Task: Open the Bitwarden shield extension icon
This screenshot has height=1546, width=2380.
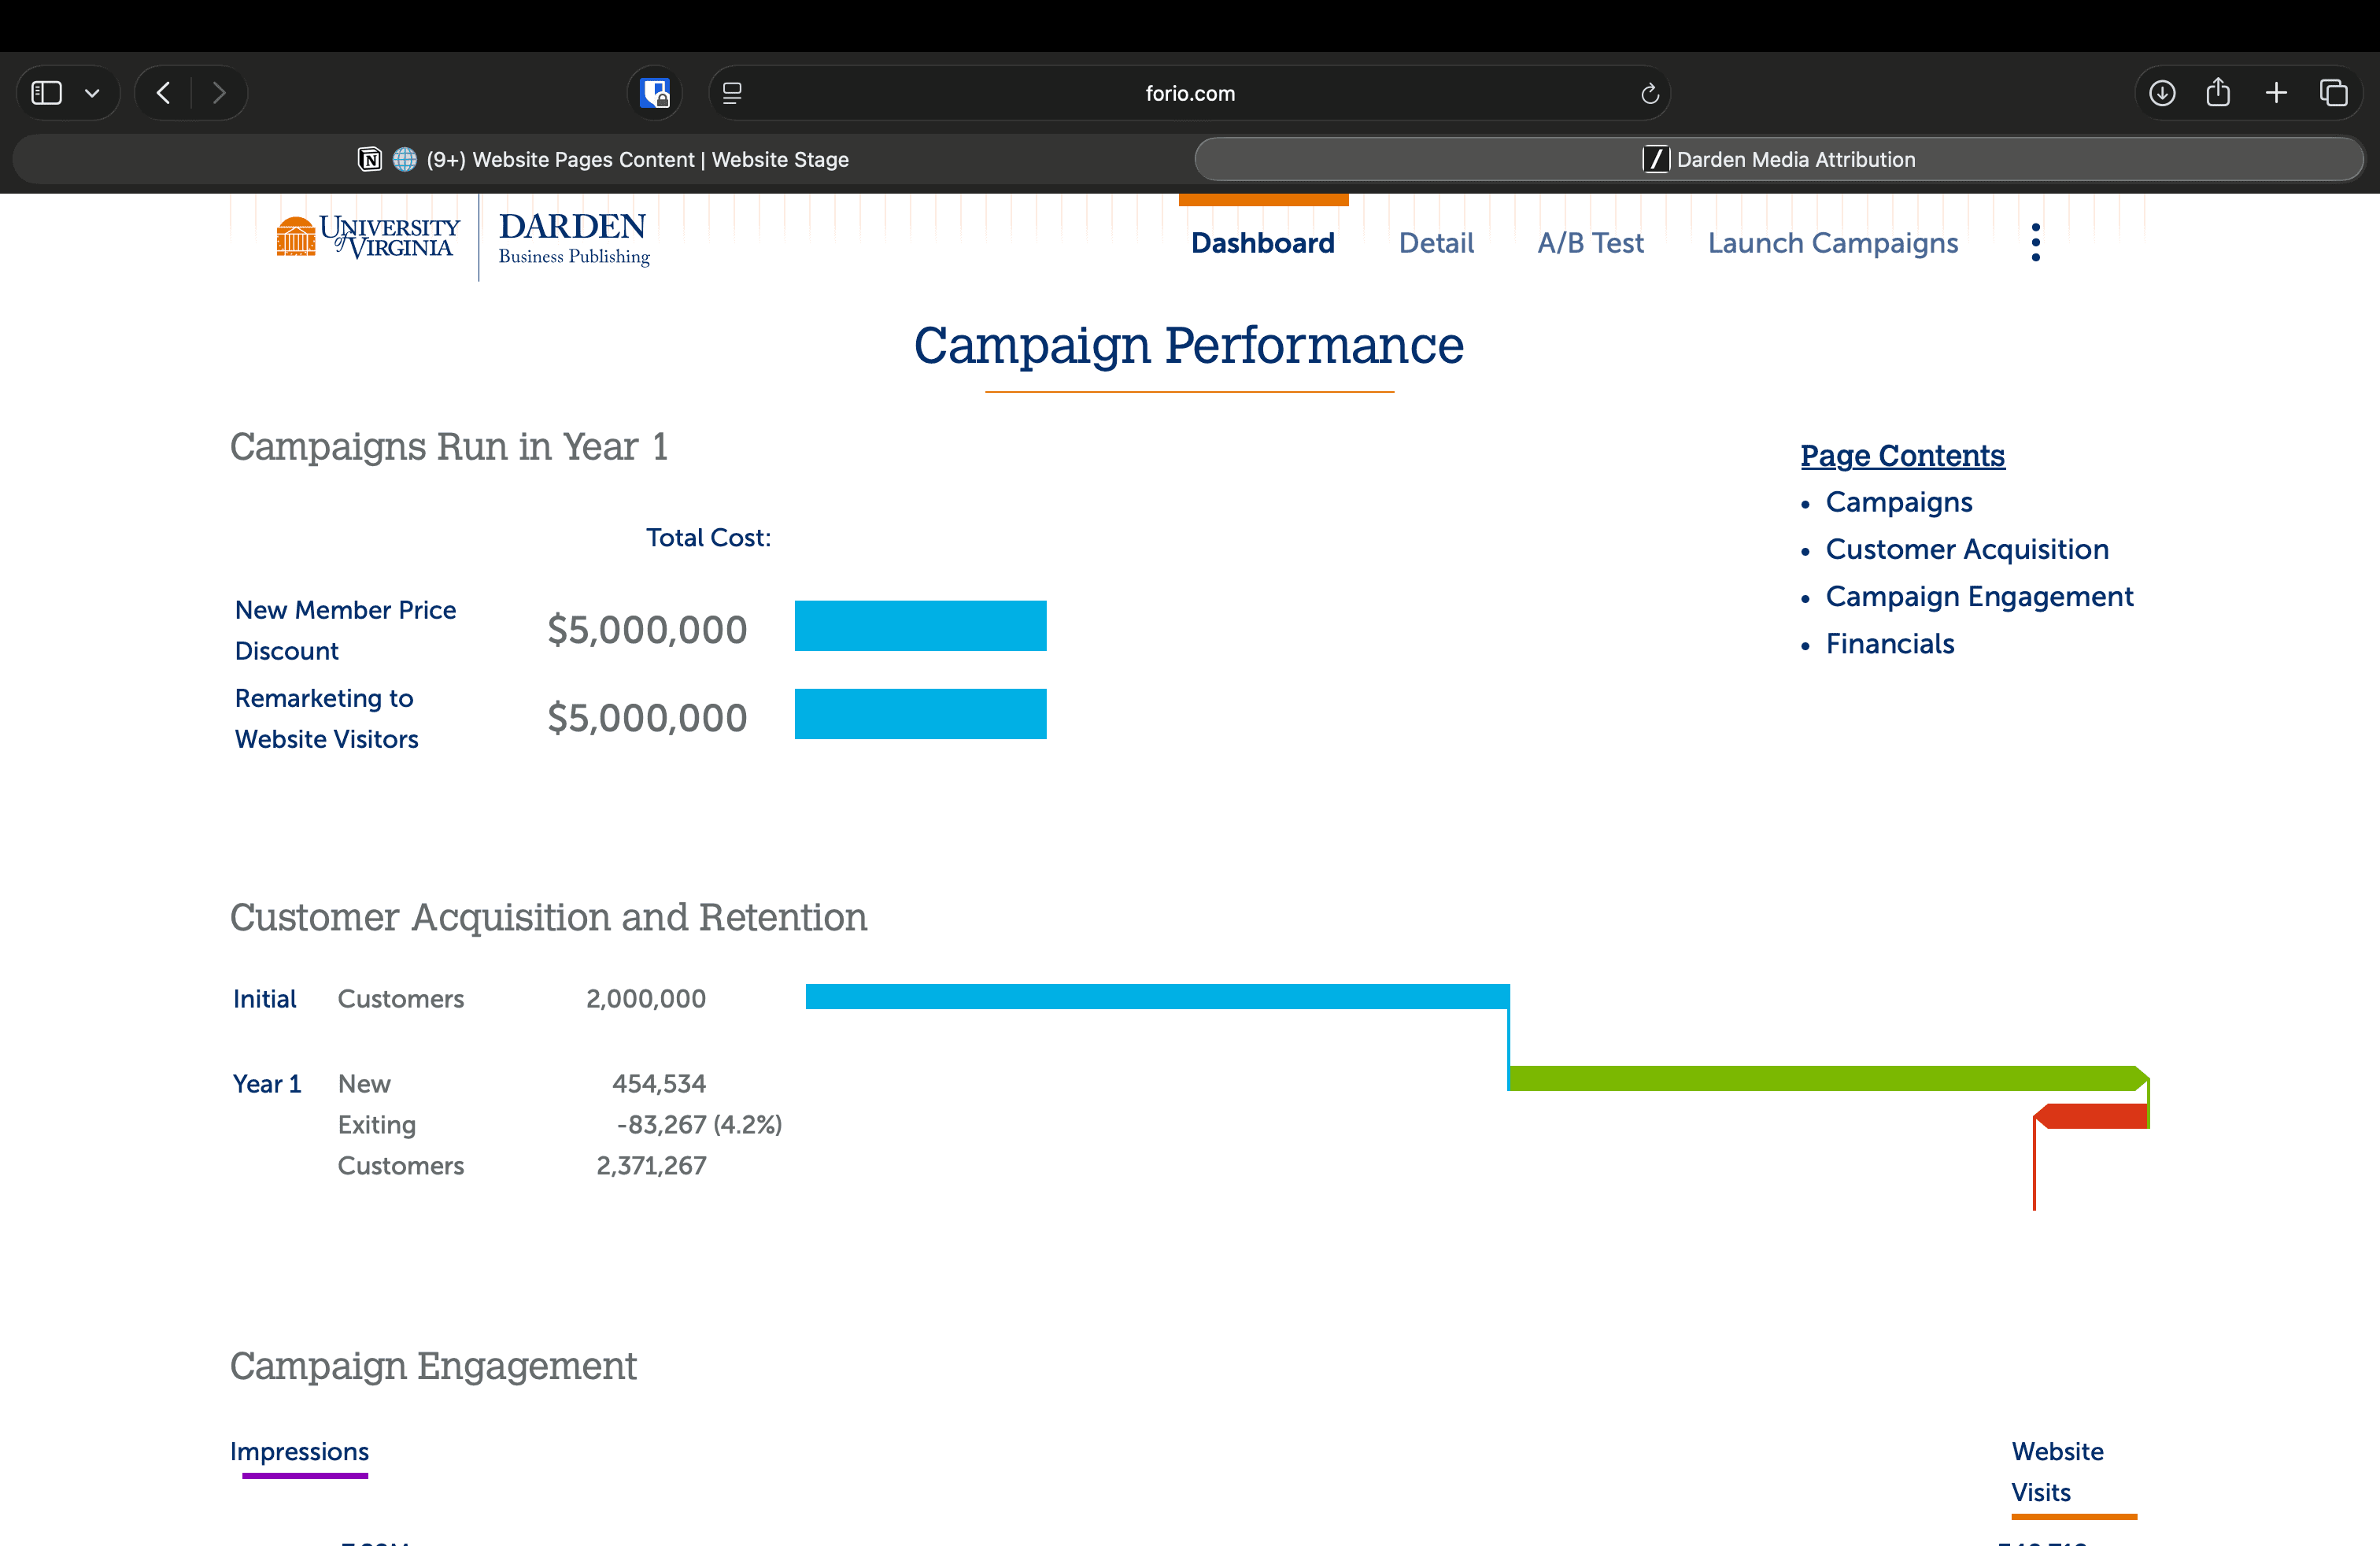Action: (x=655, y=93)
